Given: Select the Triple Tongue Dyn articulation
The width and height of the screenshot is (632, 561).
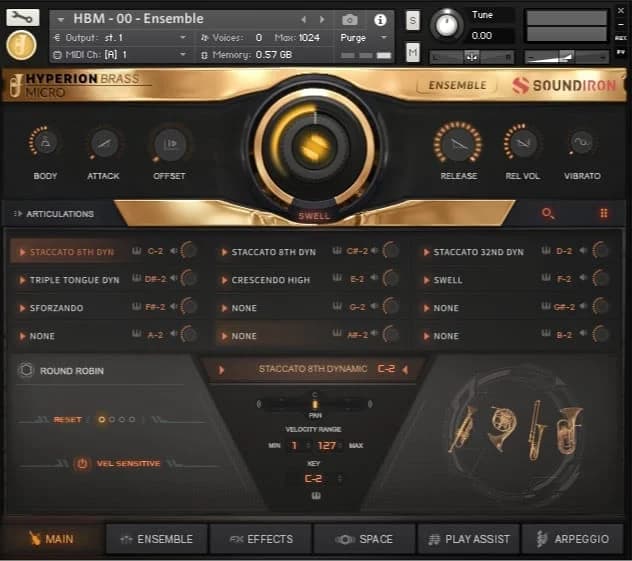Looking at the screenshot, I should tap(74, 280).
